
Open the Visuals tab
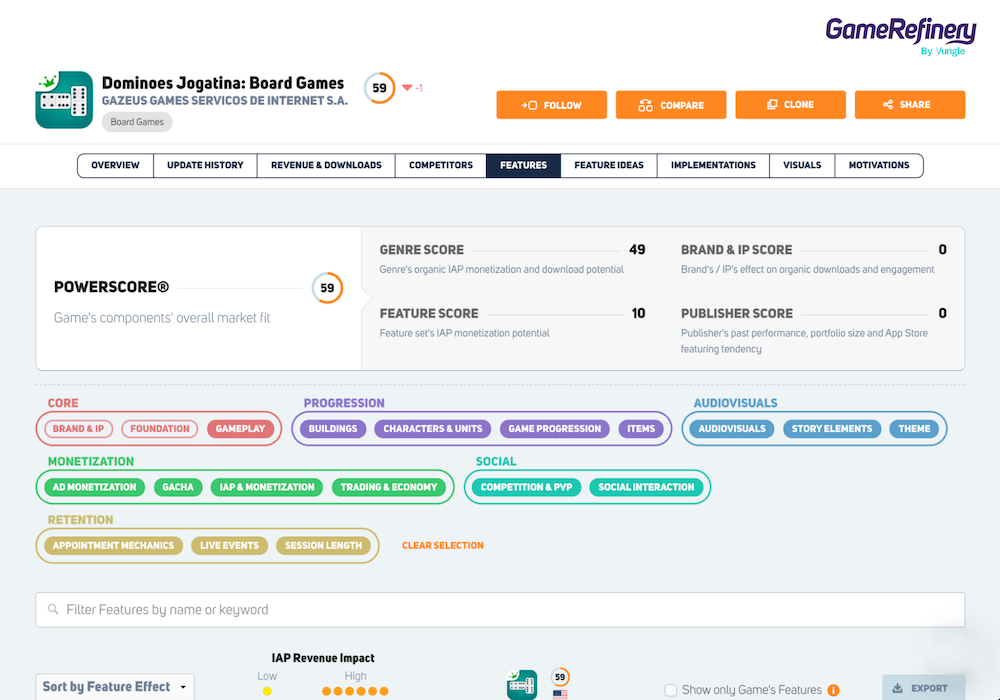click(802, 165)
